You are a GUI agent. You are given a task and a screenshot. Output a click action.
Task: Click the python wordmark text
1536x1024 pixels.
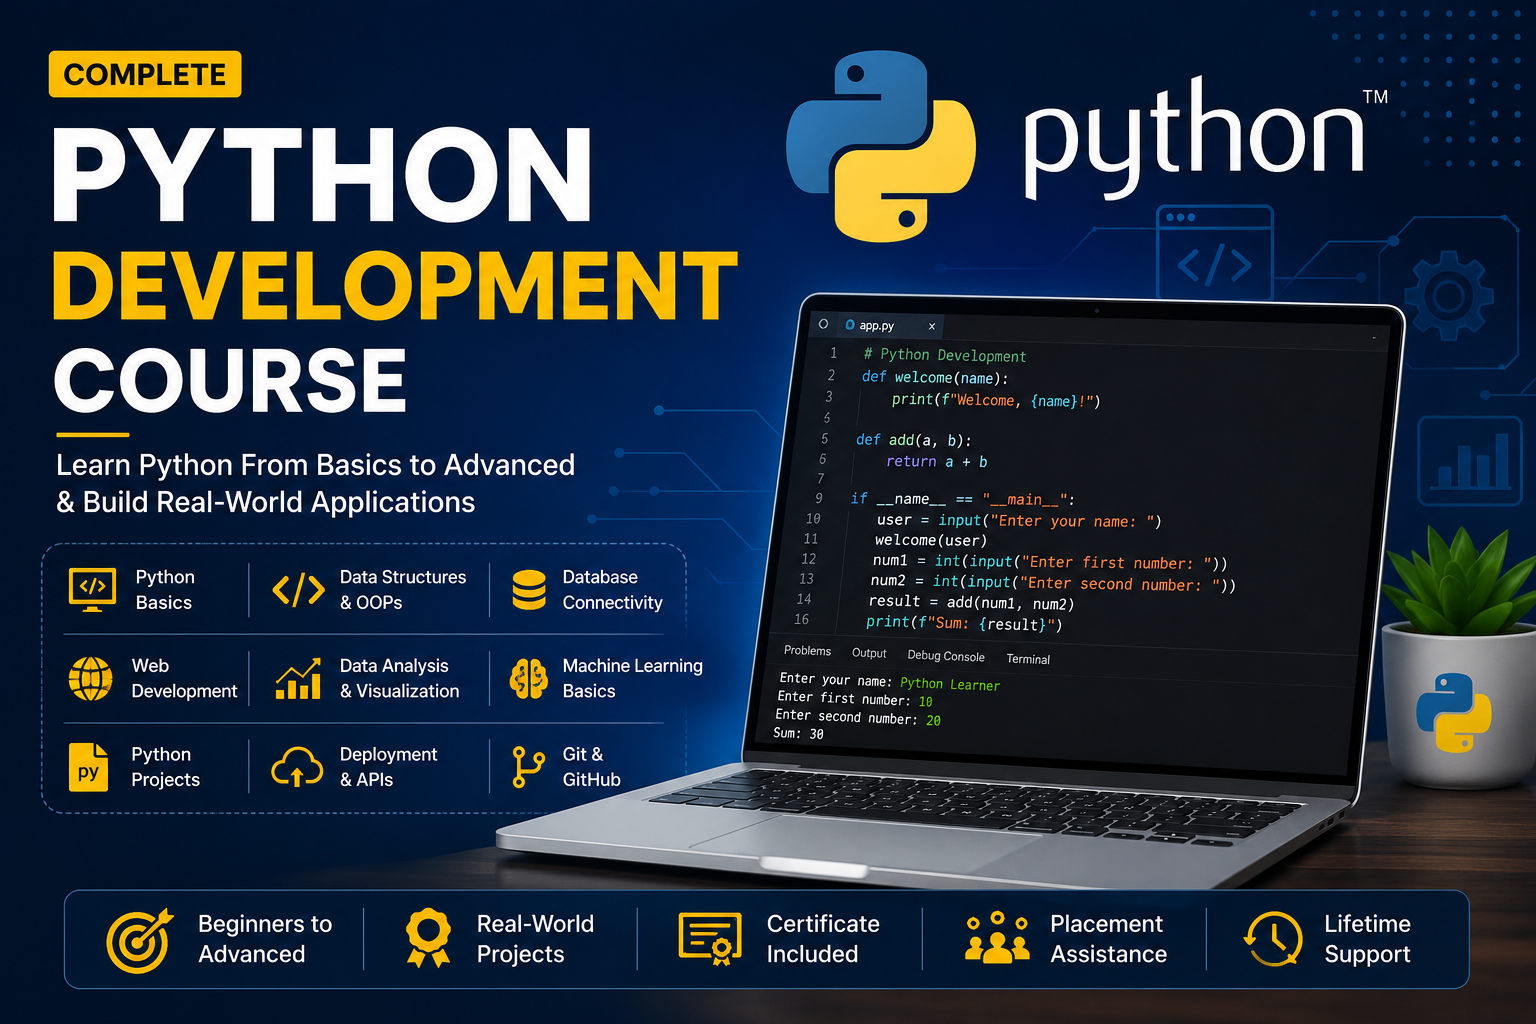tap(1194, 140)
